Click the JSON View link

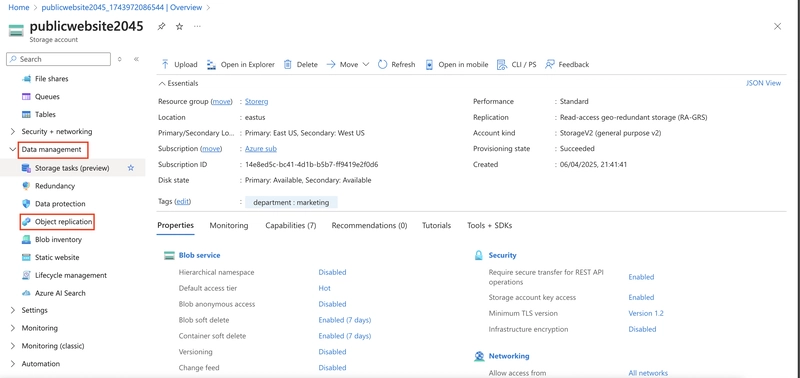763,83
